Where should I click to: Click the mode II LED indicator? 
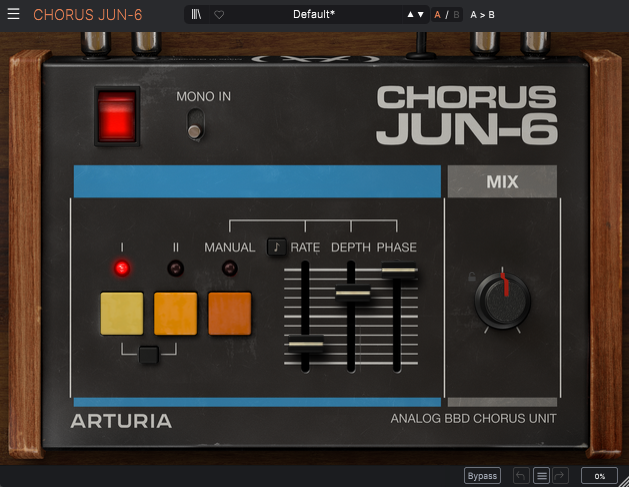(x=176, y=268)
